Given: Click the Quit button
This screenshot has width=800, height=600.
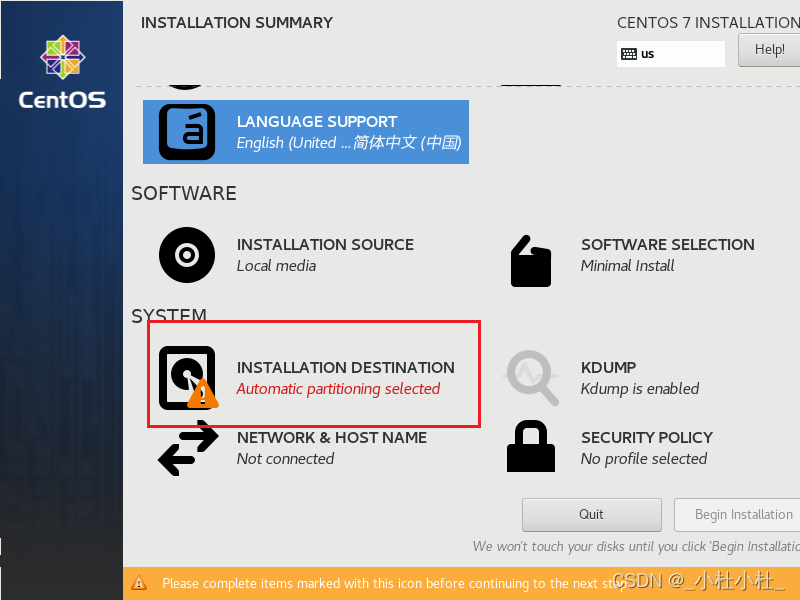Looking at the screenshot, I should point(592,515).
